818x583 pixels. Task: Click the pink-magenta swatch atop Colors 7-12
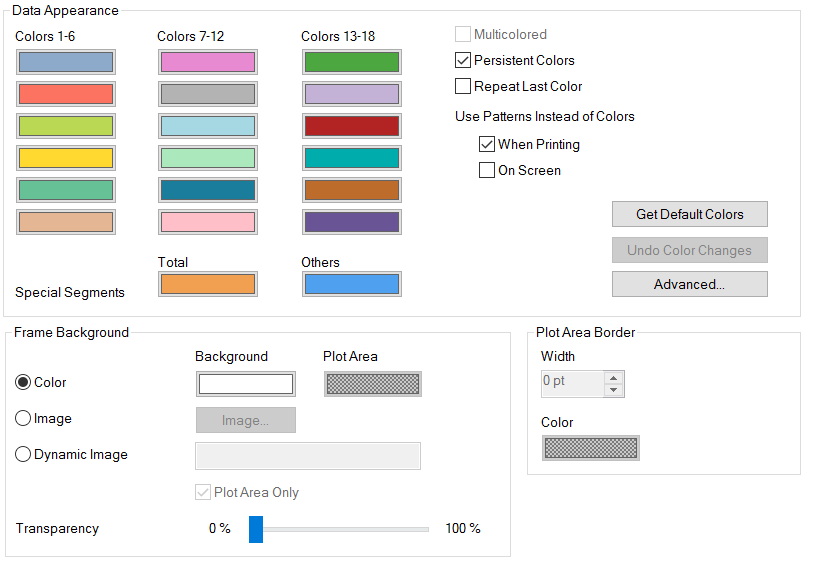click(x=207, y=62)
